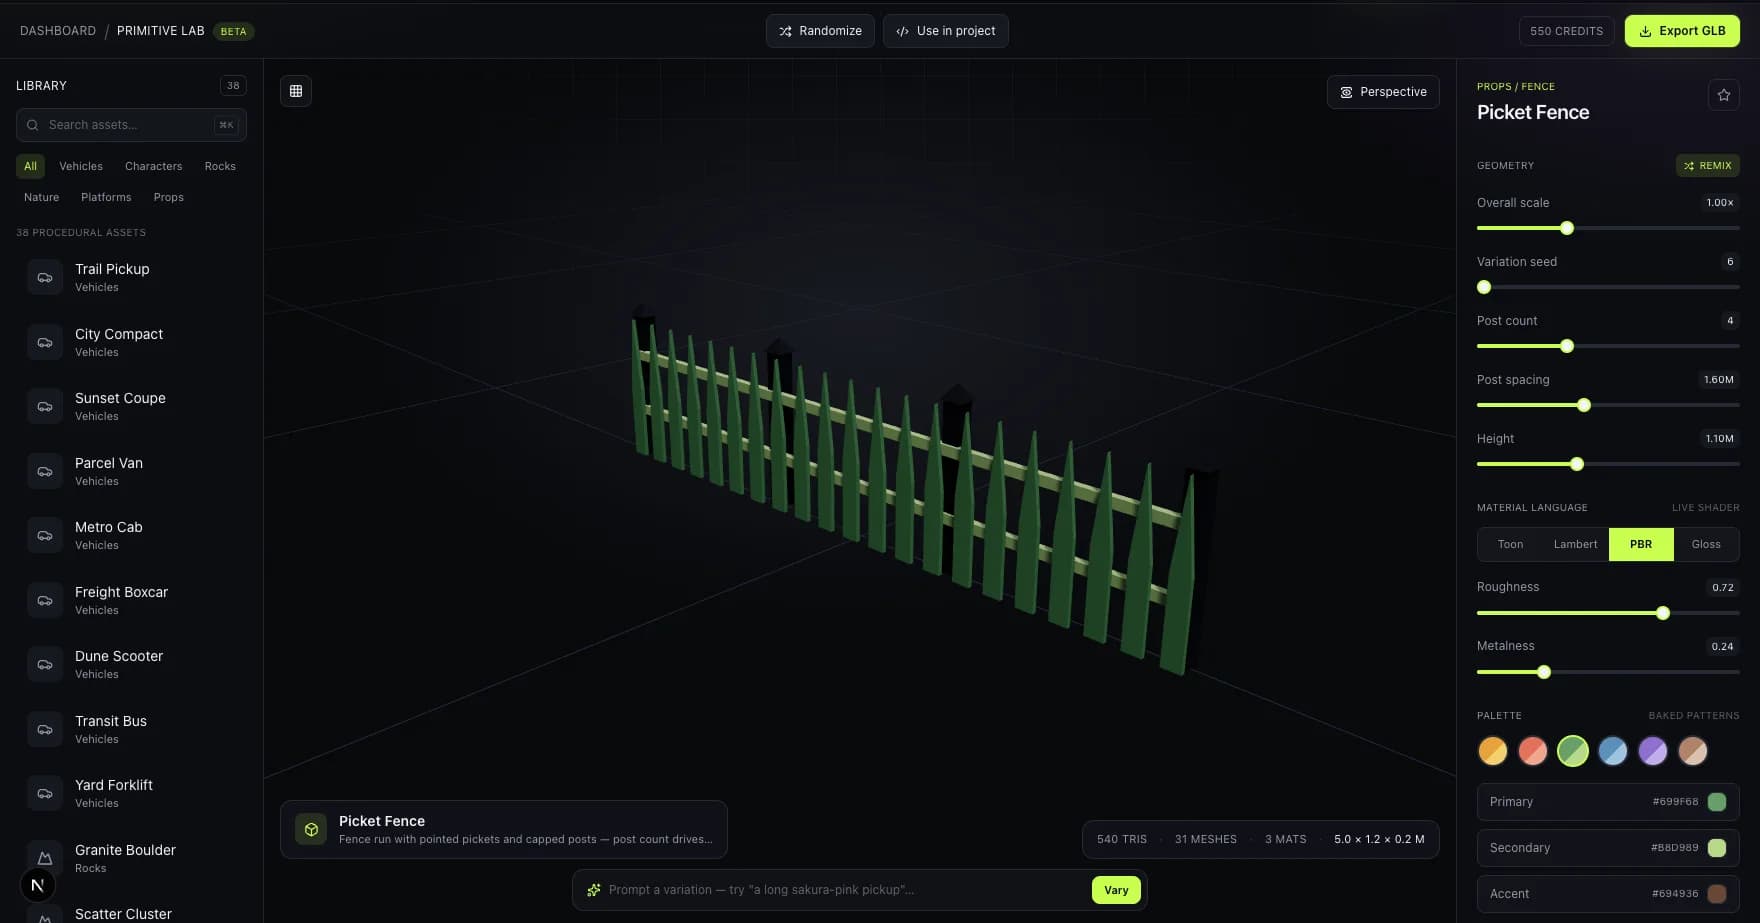
Task: Click the Post spacing slider handle
Action: tap(1584, 405)
